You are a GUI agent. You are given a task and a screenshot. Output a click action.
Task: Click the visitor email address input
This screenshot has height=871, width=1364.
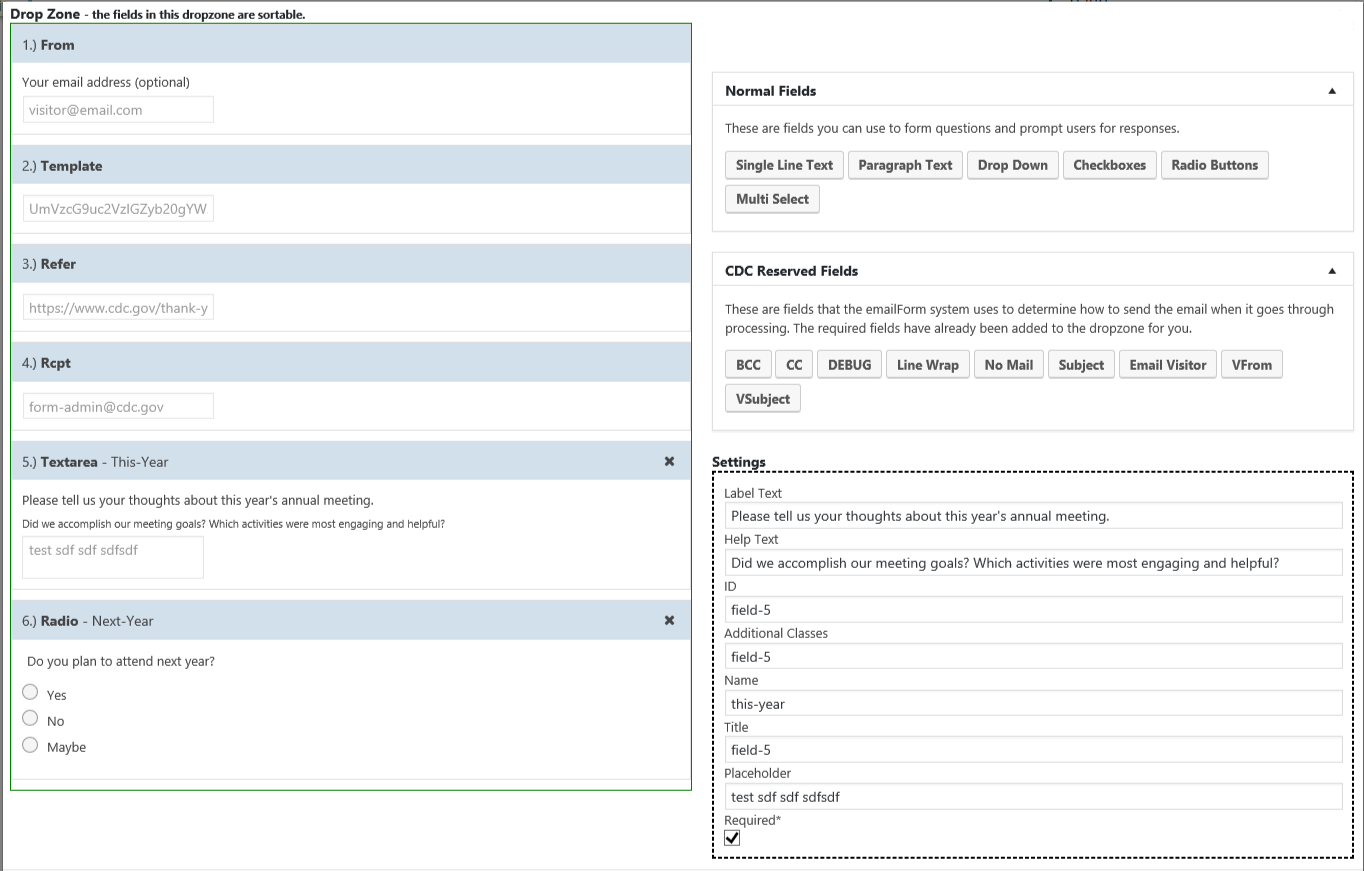pos(118,110)
